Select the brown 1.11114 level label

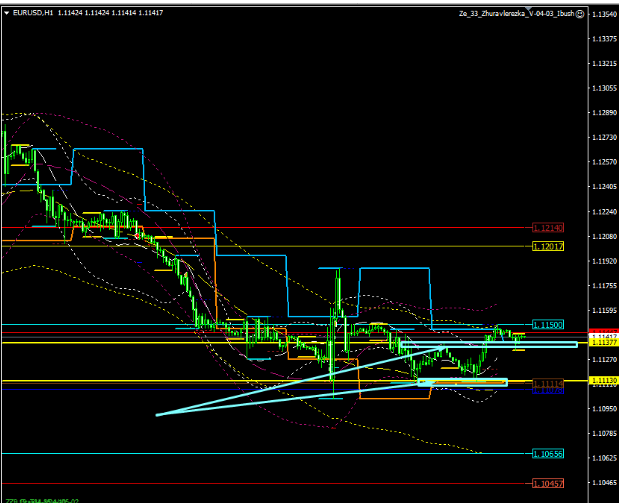[x=548, y=383]
